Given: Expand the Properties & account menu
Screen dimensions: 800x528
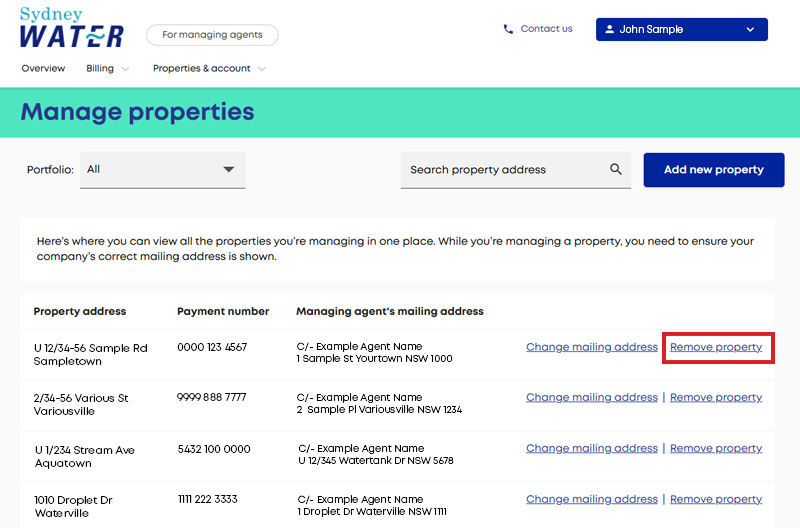Looking at the screenshot, I should tap(209, 68).
